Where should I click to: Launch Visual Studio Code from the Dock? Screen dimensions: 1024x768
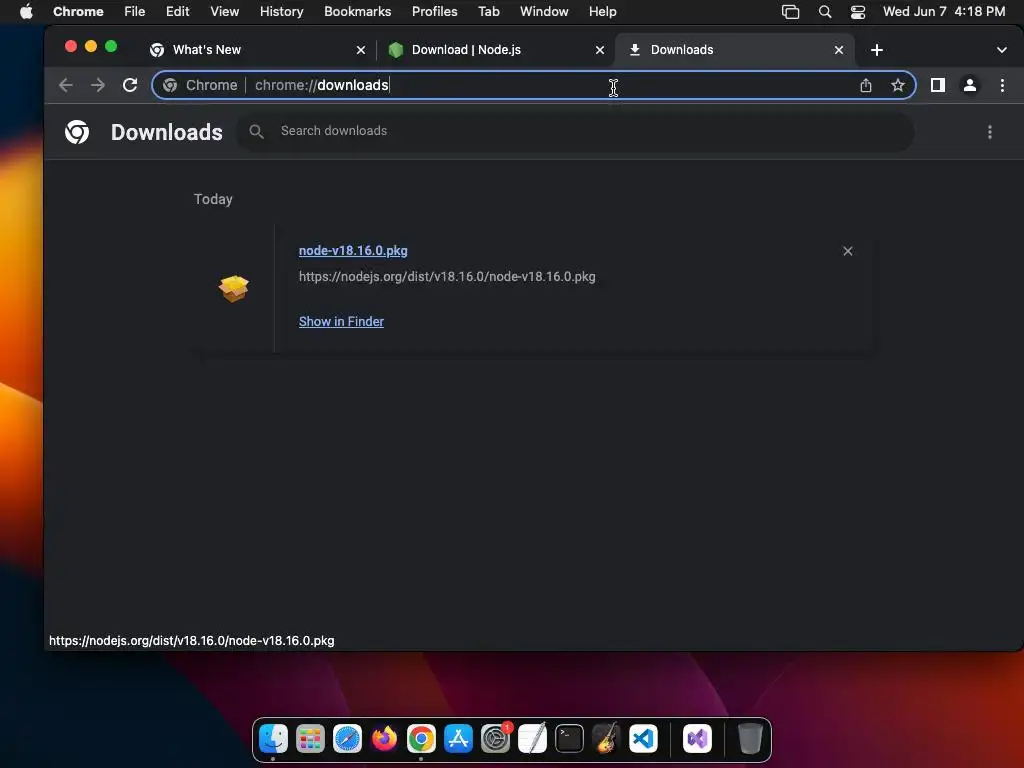pos(643,739)
